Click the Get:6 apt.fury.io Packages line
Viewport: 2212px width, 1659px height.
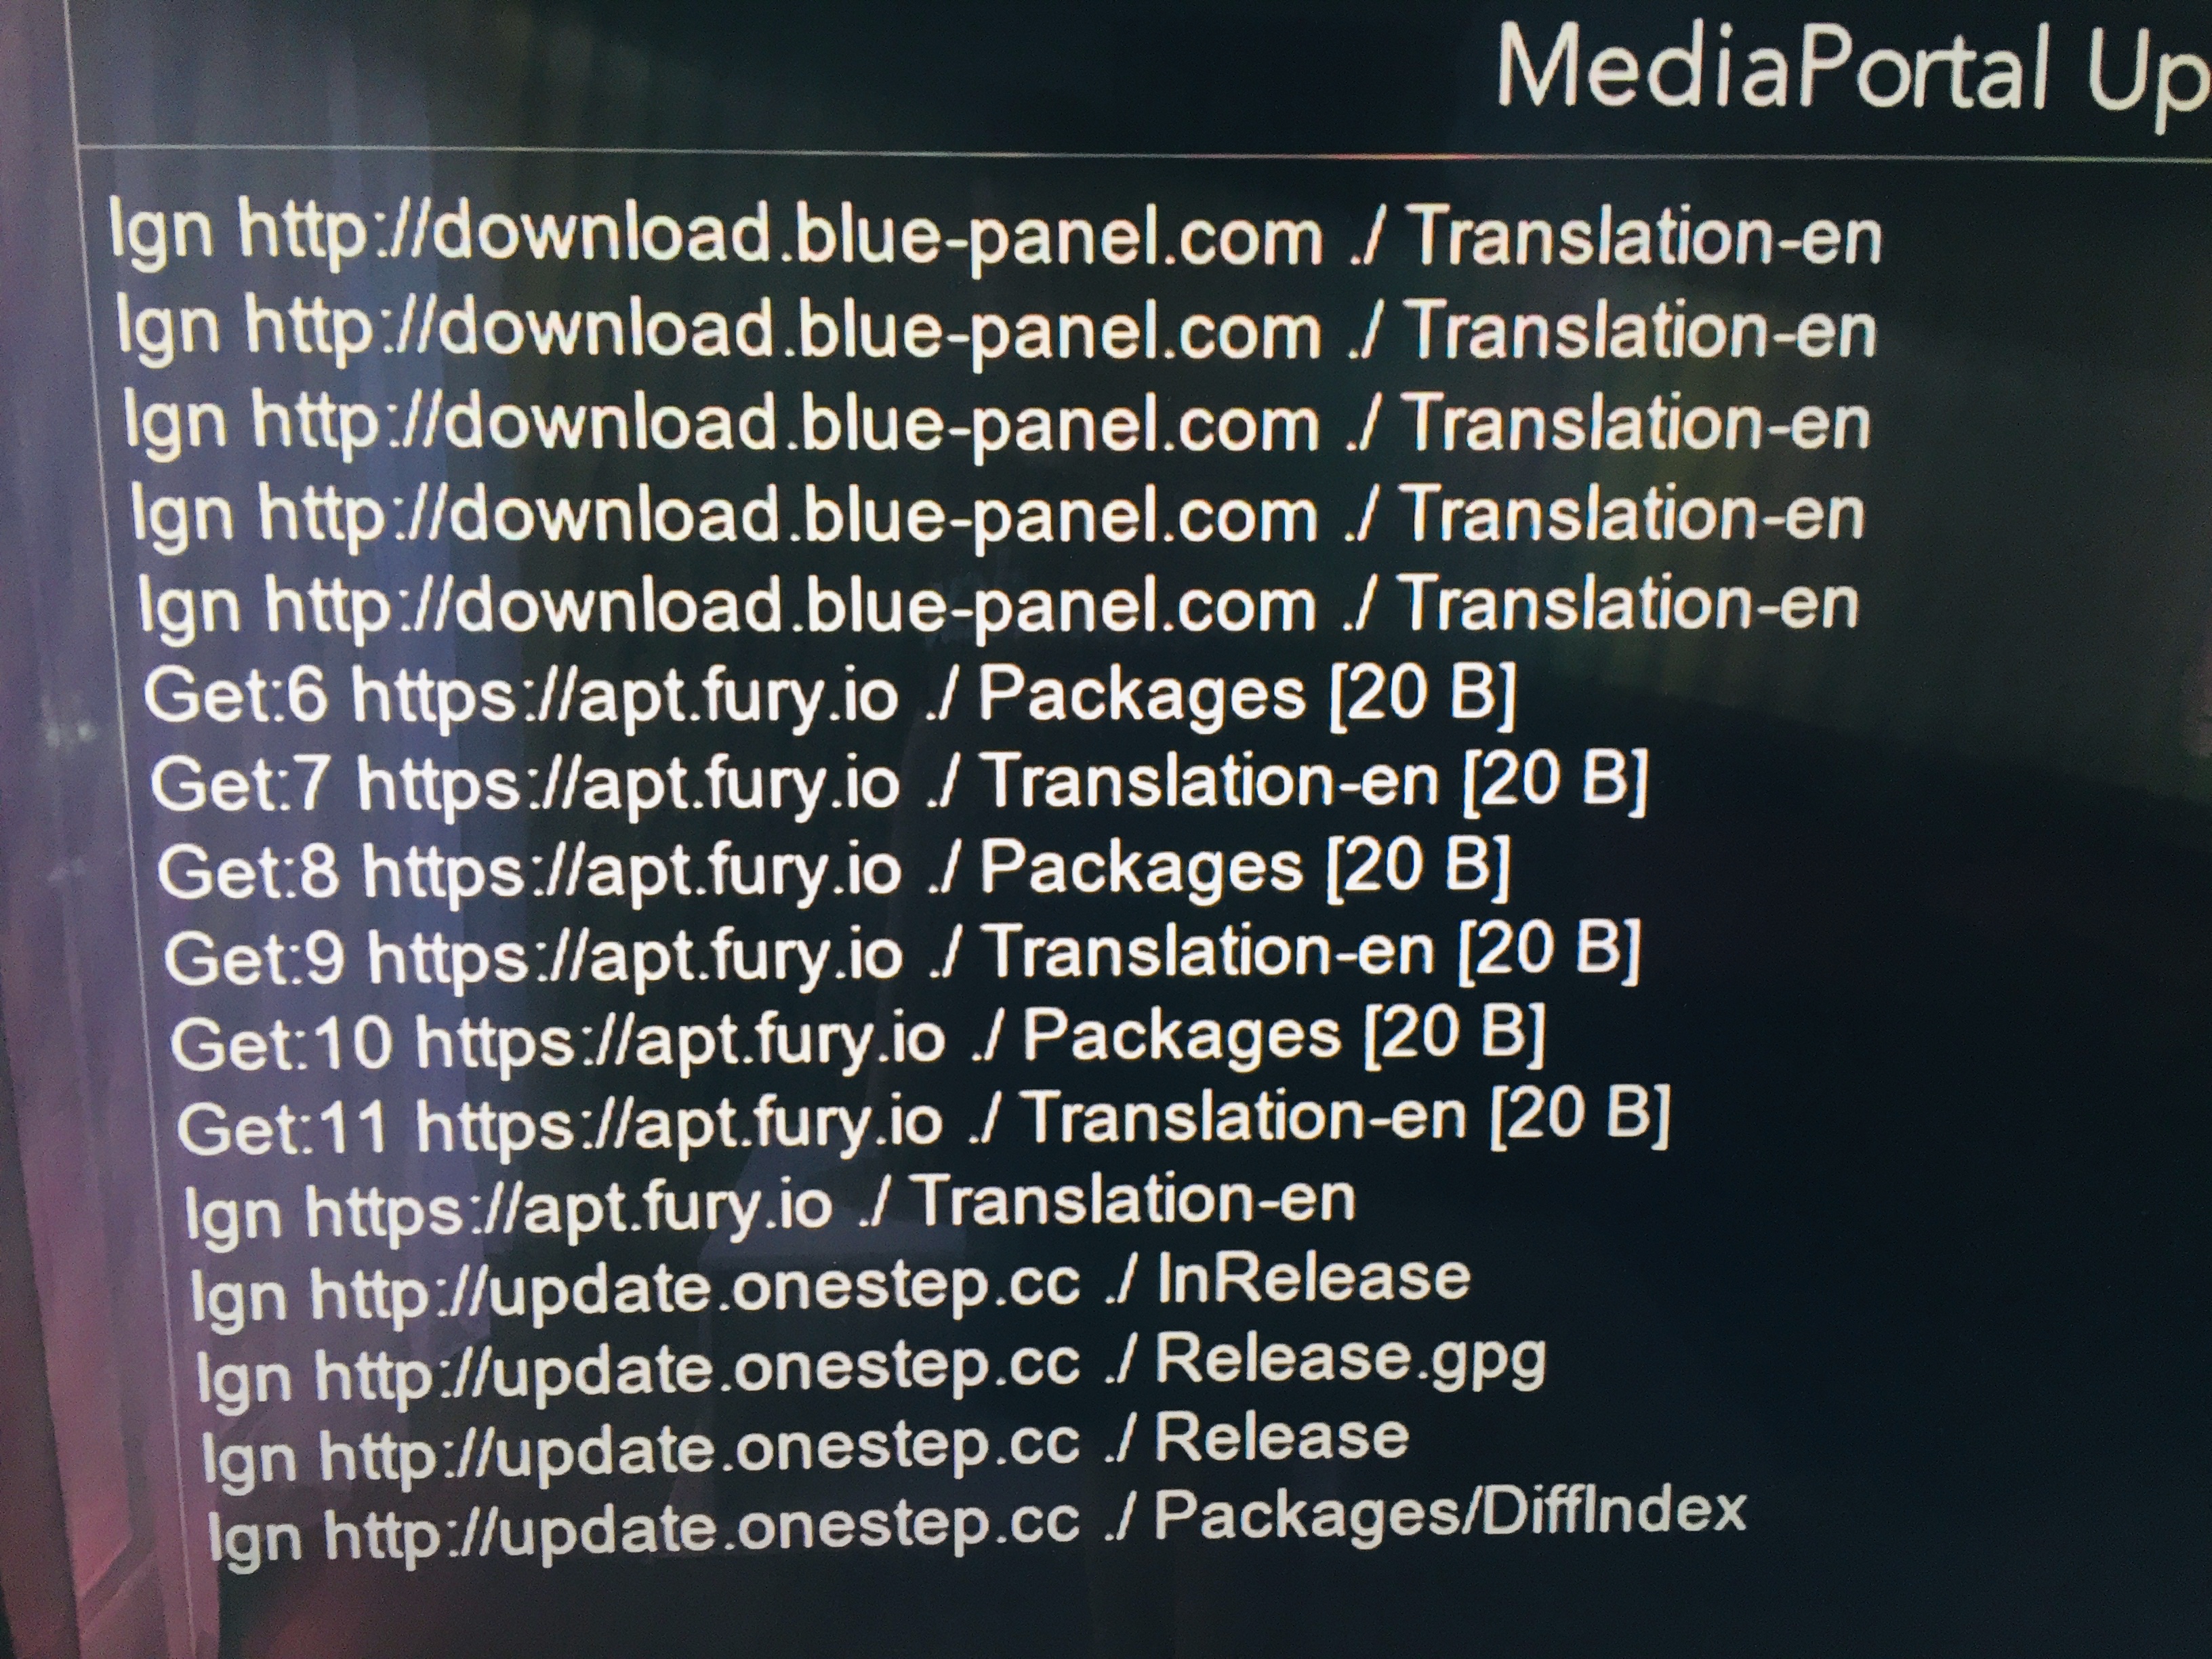click(830, 694)
